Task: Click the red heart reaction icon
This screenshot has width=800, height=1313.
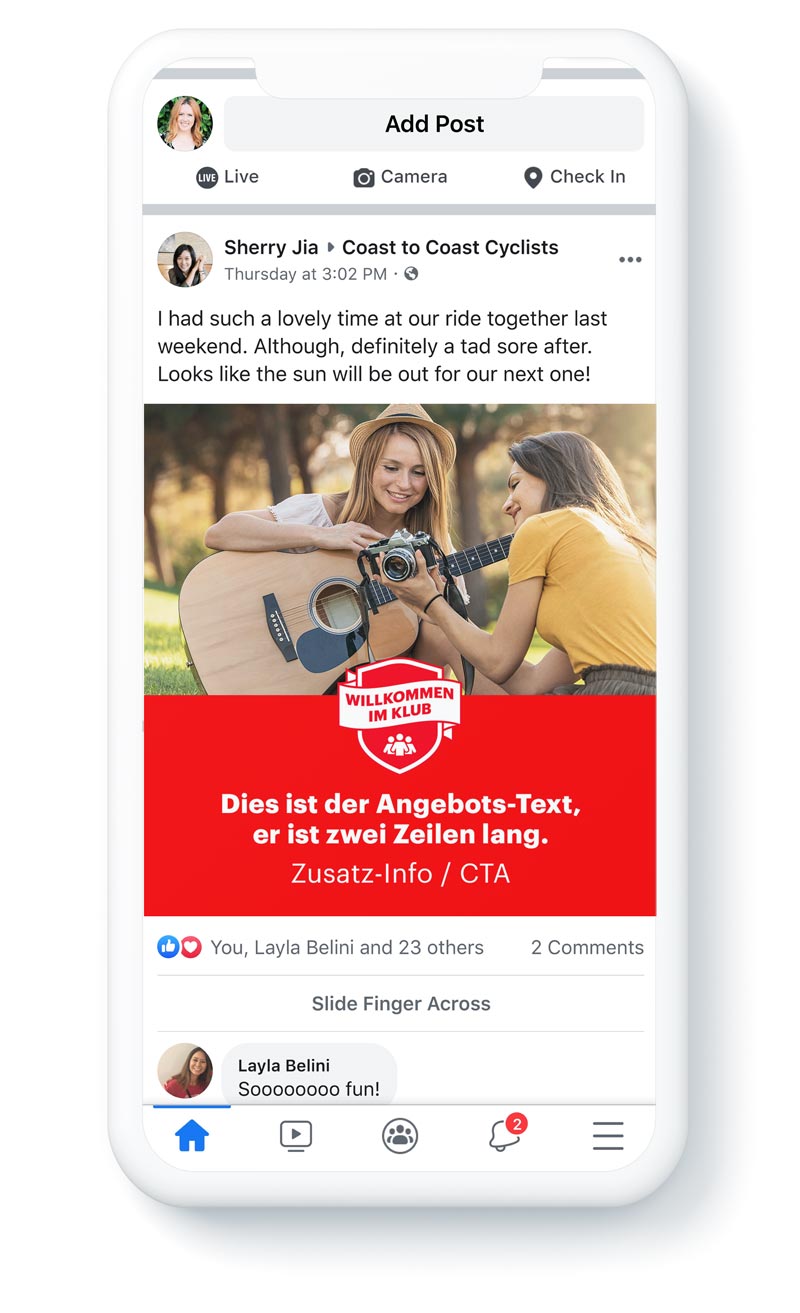Action: tap(190, 947)
